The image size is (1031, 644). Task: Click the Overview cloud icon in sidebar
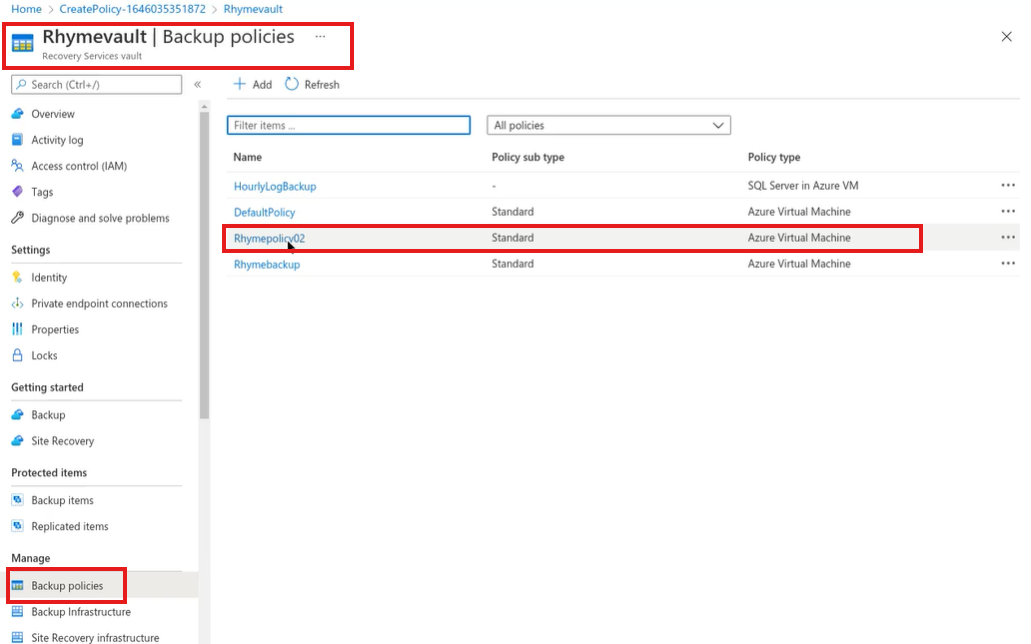18,114
